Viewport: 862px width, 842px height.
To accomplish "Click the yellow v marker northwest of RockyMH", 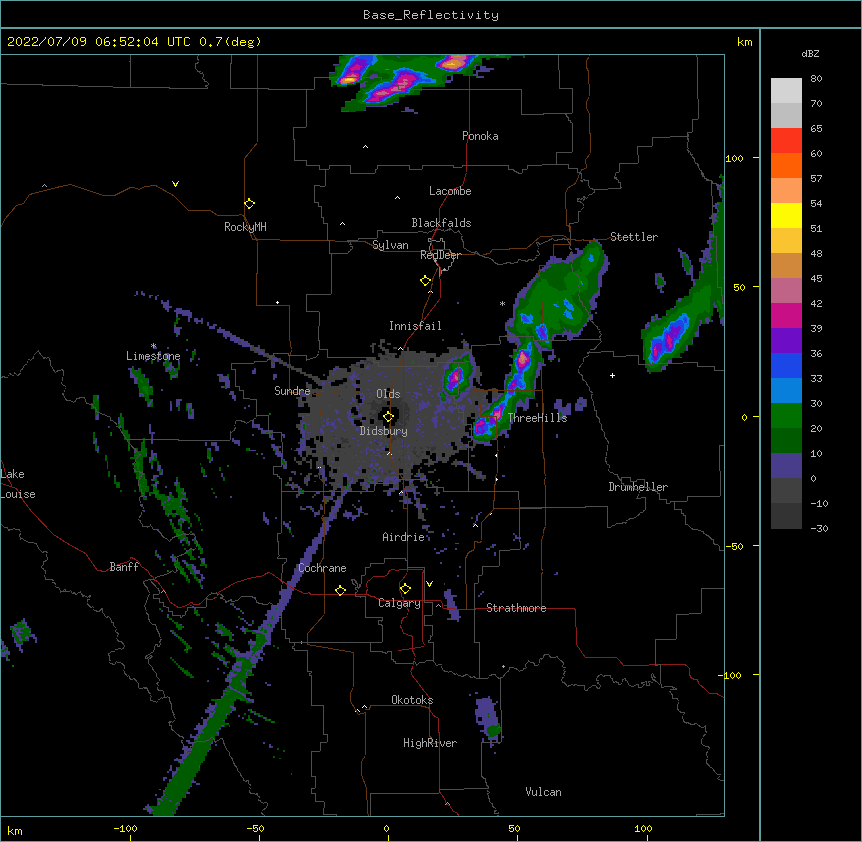I will click(175, 184).
